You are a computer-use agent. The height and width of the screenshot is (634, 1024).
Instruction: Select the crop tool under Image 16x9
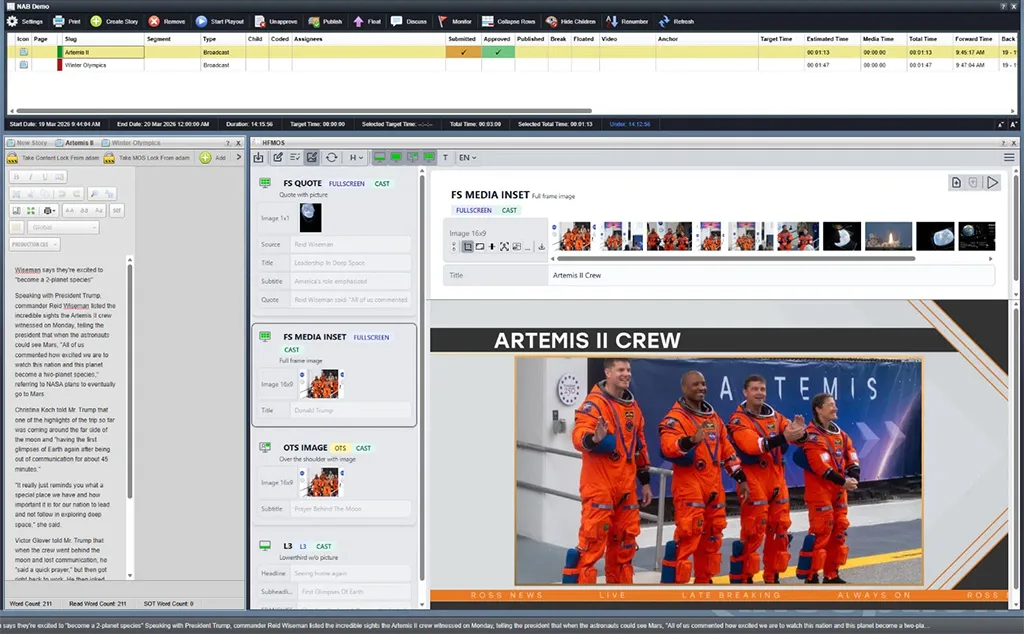[467, 246]
